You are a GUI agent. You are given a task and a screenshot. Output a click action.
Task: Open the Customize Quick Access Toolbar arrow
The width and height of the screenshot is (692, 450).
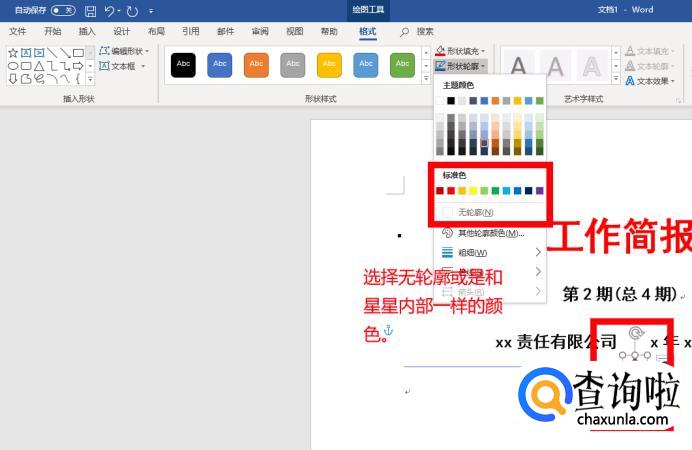[151, 11]
